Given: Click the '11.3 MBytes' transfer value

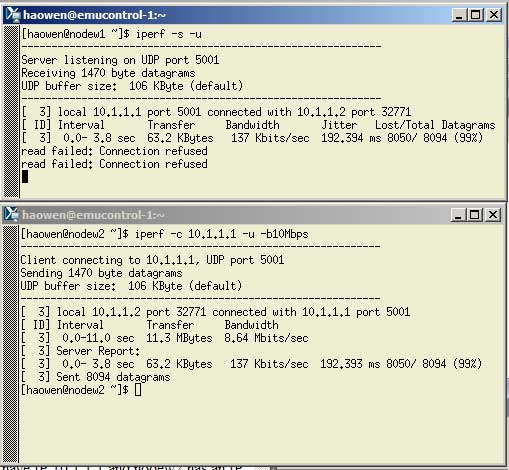Looking at the screenshot, I should pyautogui.click(x=179, y=338).
